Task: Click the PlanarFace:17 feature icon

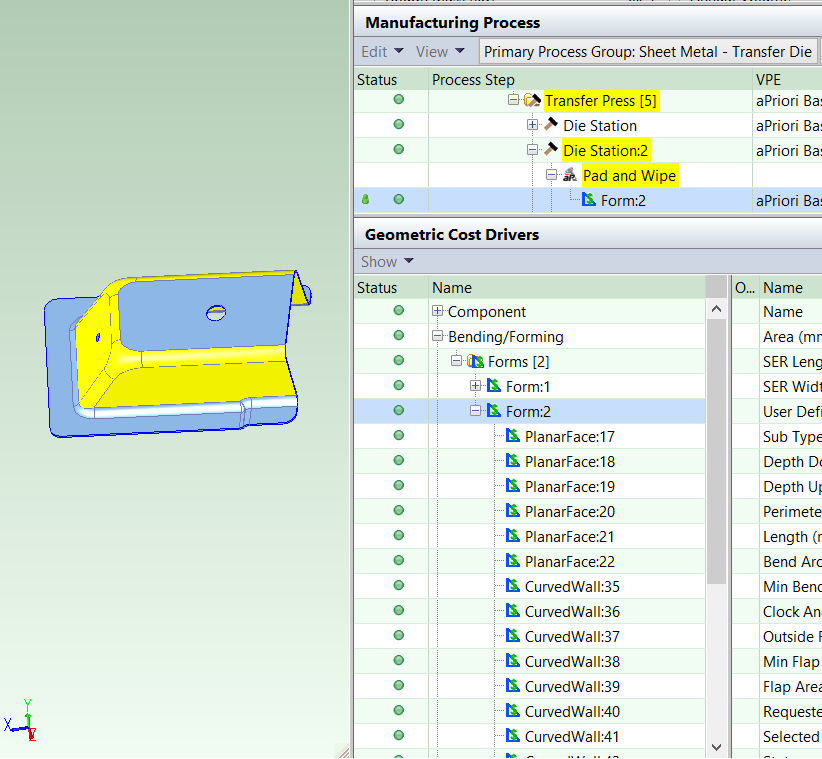Action: pyautogui.click(x=513, y=436)
